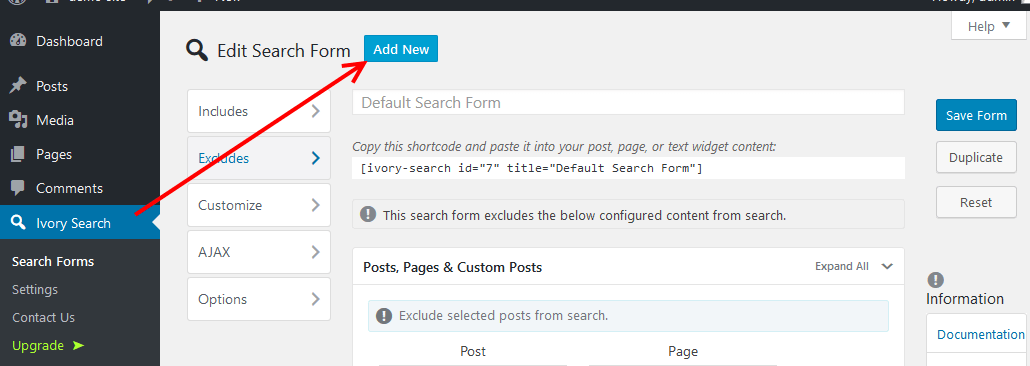Viewport: 1030px width, 366px height.
Task: Click the Page column label
Action: pos(683,352)
